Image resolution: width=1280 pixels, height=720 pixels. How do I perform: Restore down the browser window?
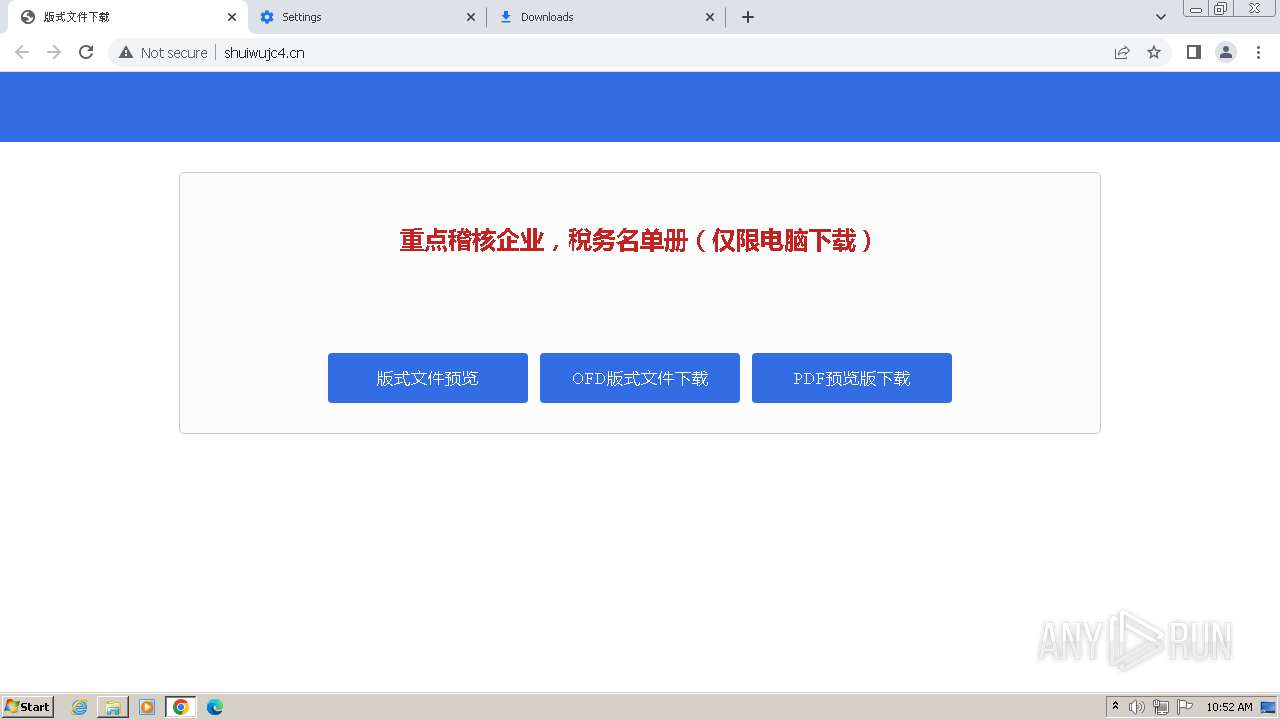tap(1221, 8)
